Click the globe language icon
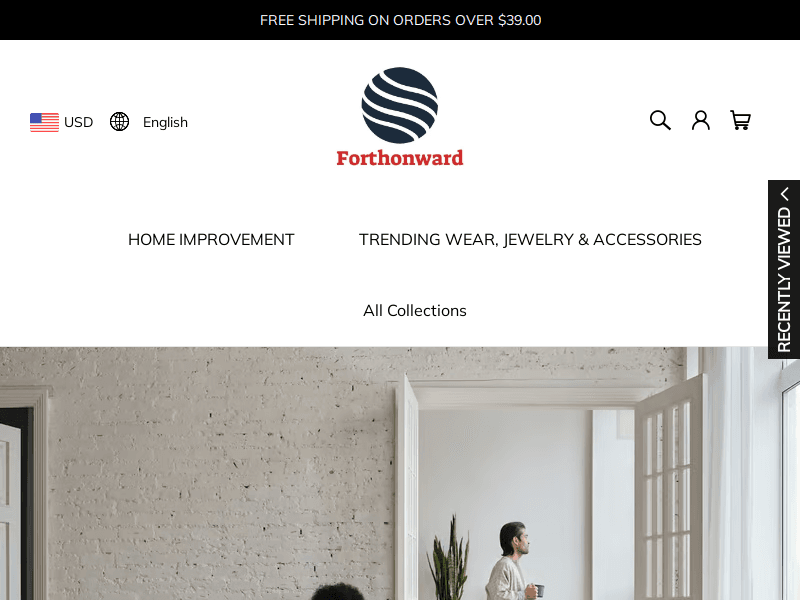 tap(119, 122)
